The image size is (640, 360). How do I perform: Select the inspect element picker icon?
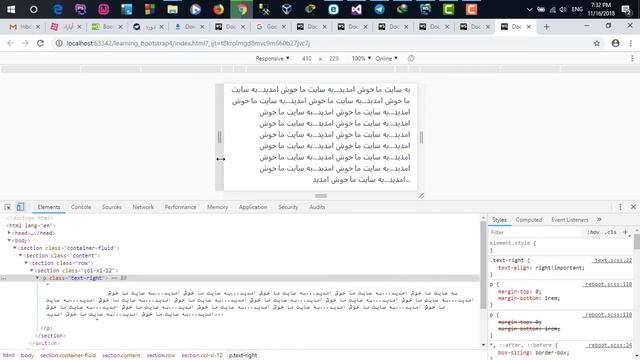8,207
